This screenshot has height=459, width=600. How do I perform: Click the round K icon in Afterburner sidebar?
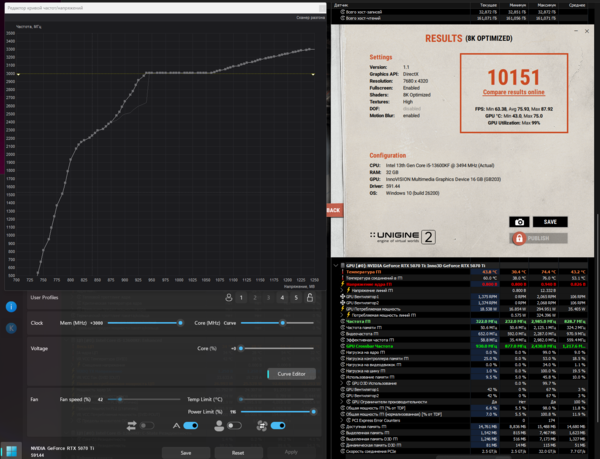point(11,328)
